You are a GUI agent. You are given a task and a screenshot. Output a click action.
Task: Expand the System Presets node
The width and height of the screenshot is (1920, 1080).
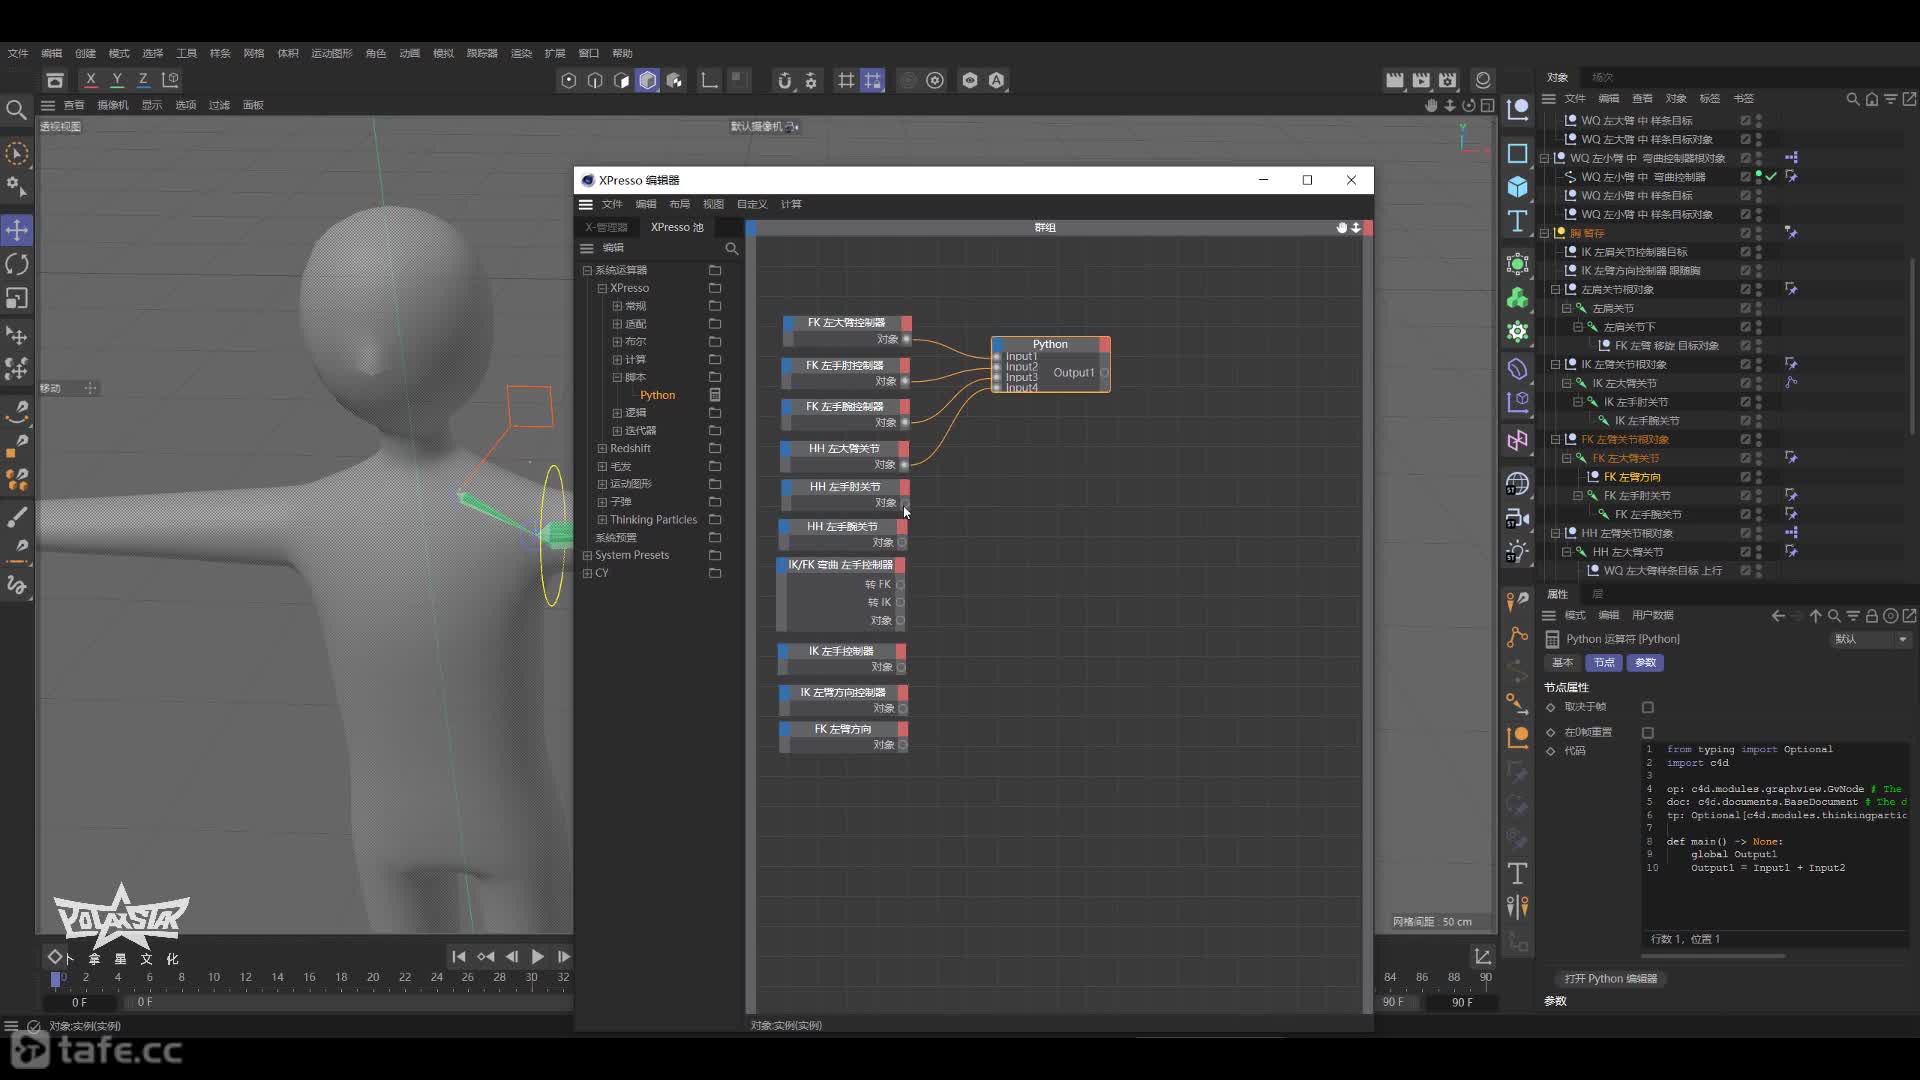pos(587,555)
